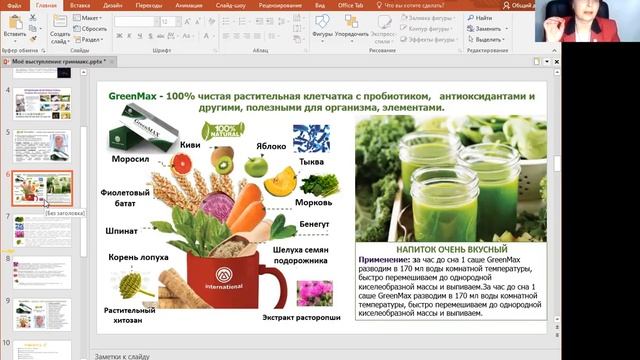Click the Reset (Сбросить) button
The image size is (640, 360).
tap(90, 29)
